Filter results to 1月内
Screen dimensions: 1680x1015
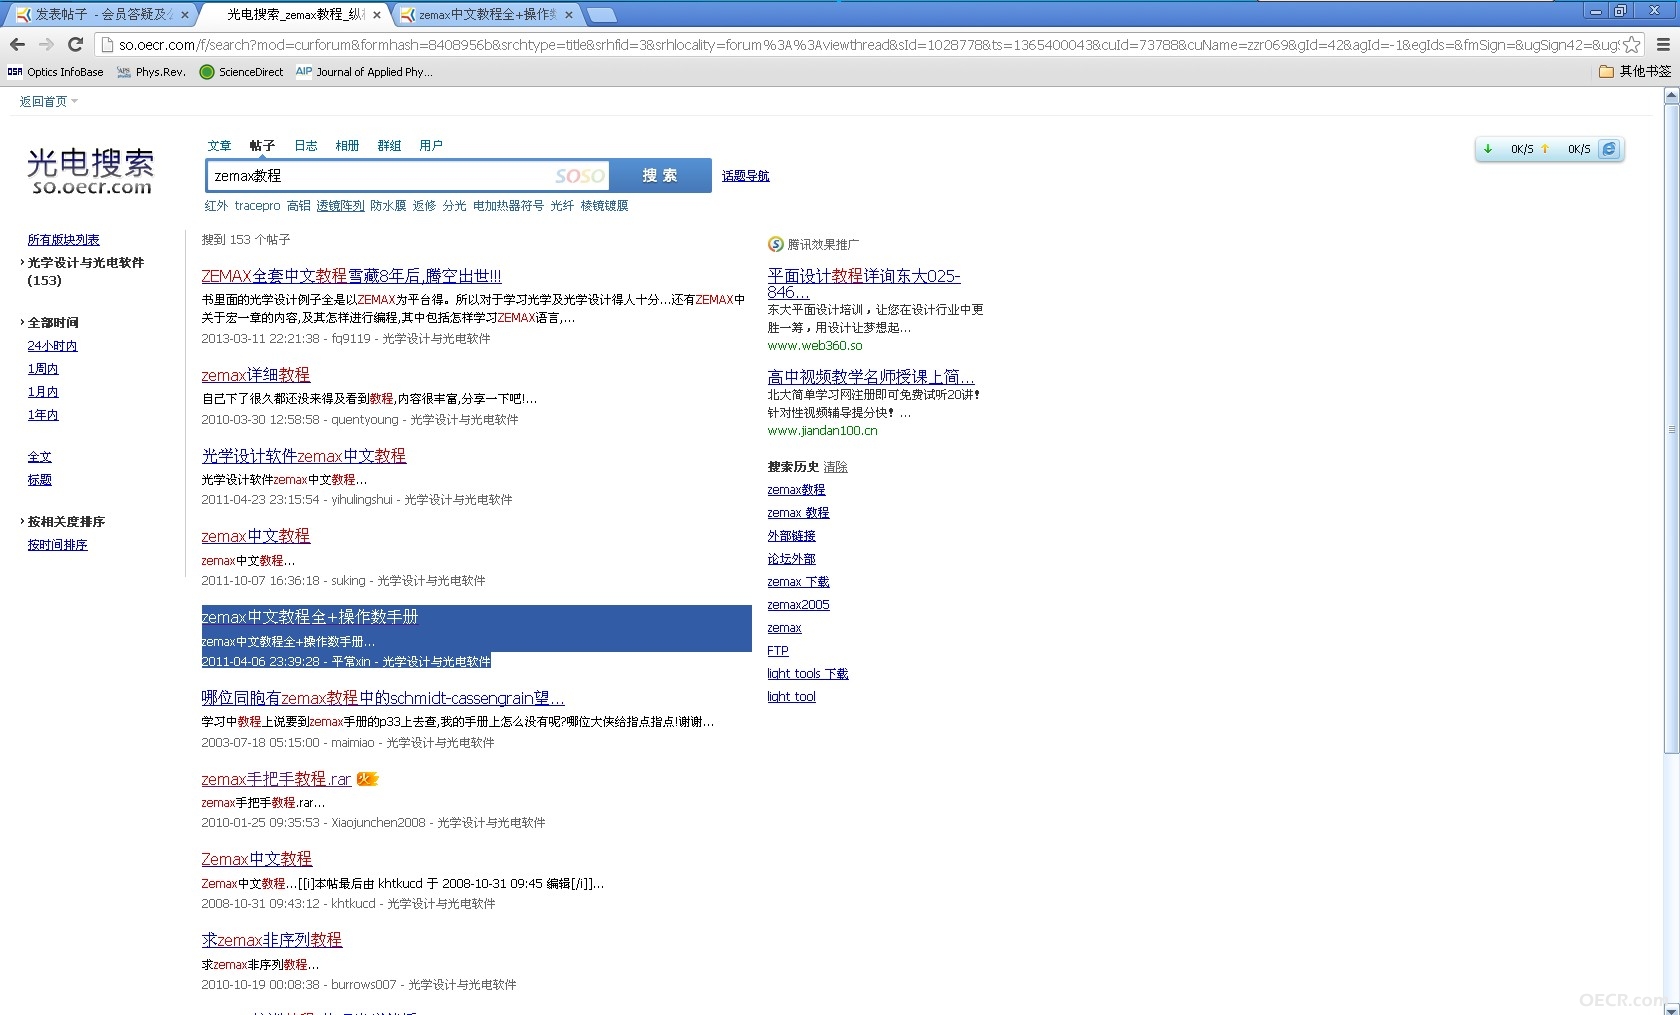point(43,392)
